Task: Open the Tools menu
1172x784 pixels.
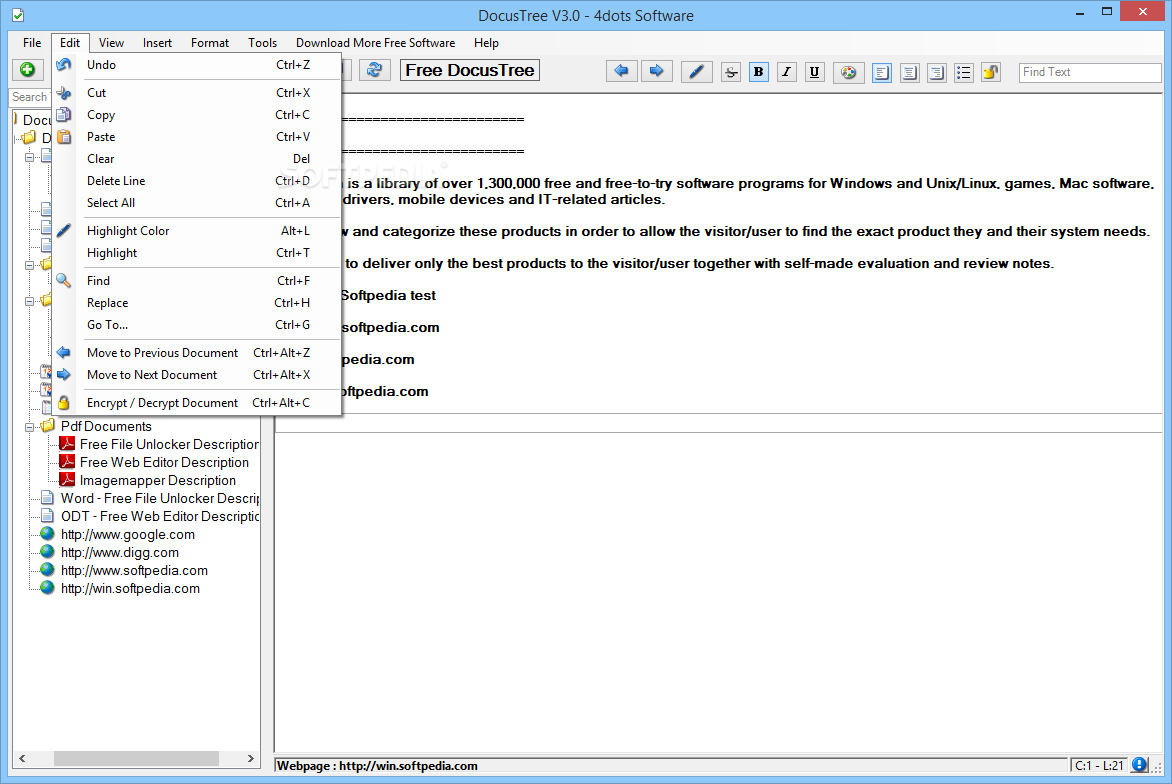Action: [262, 43]
